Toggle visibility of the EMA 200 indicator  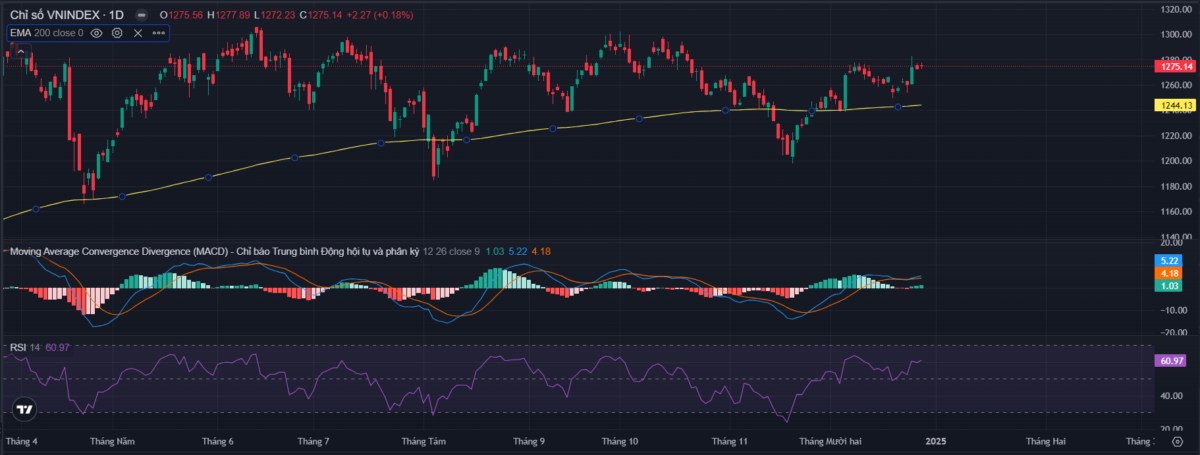click(97, 33)
